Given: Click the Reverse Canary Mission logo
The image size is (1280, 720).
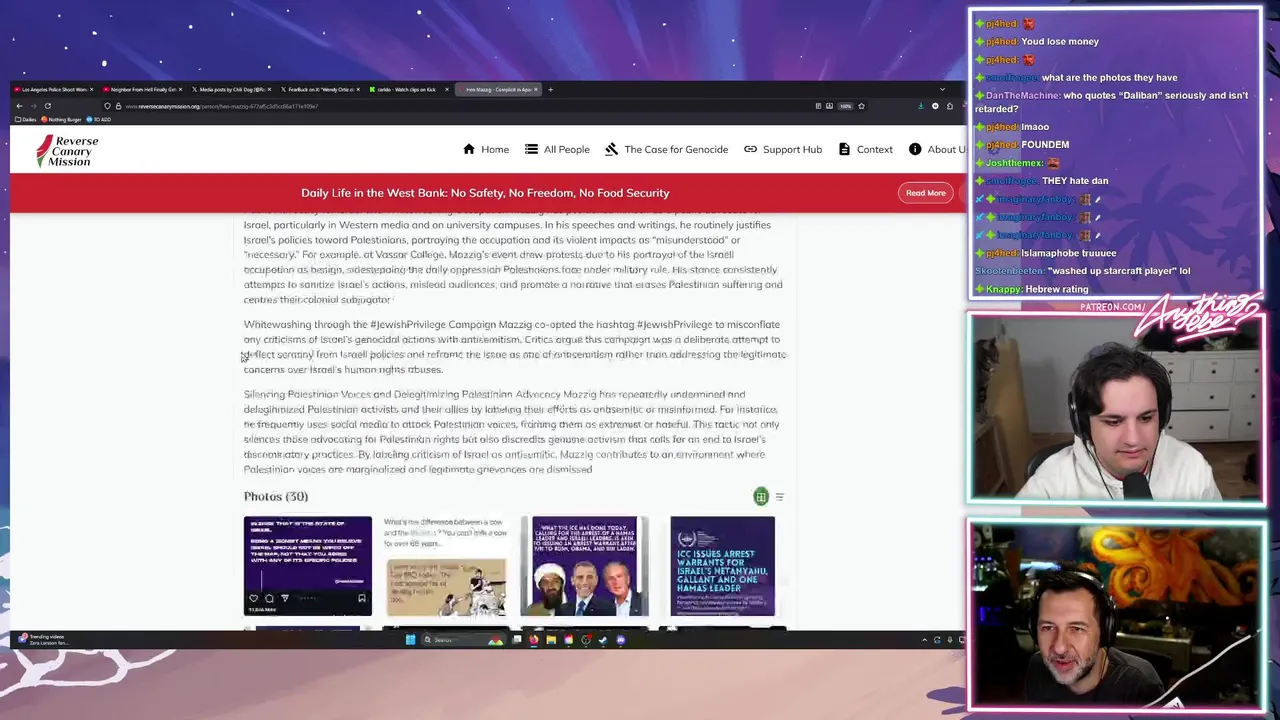Looking at the screenshot, I should [67, 150].
